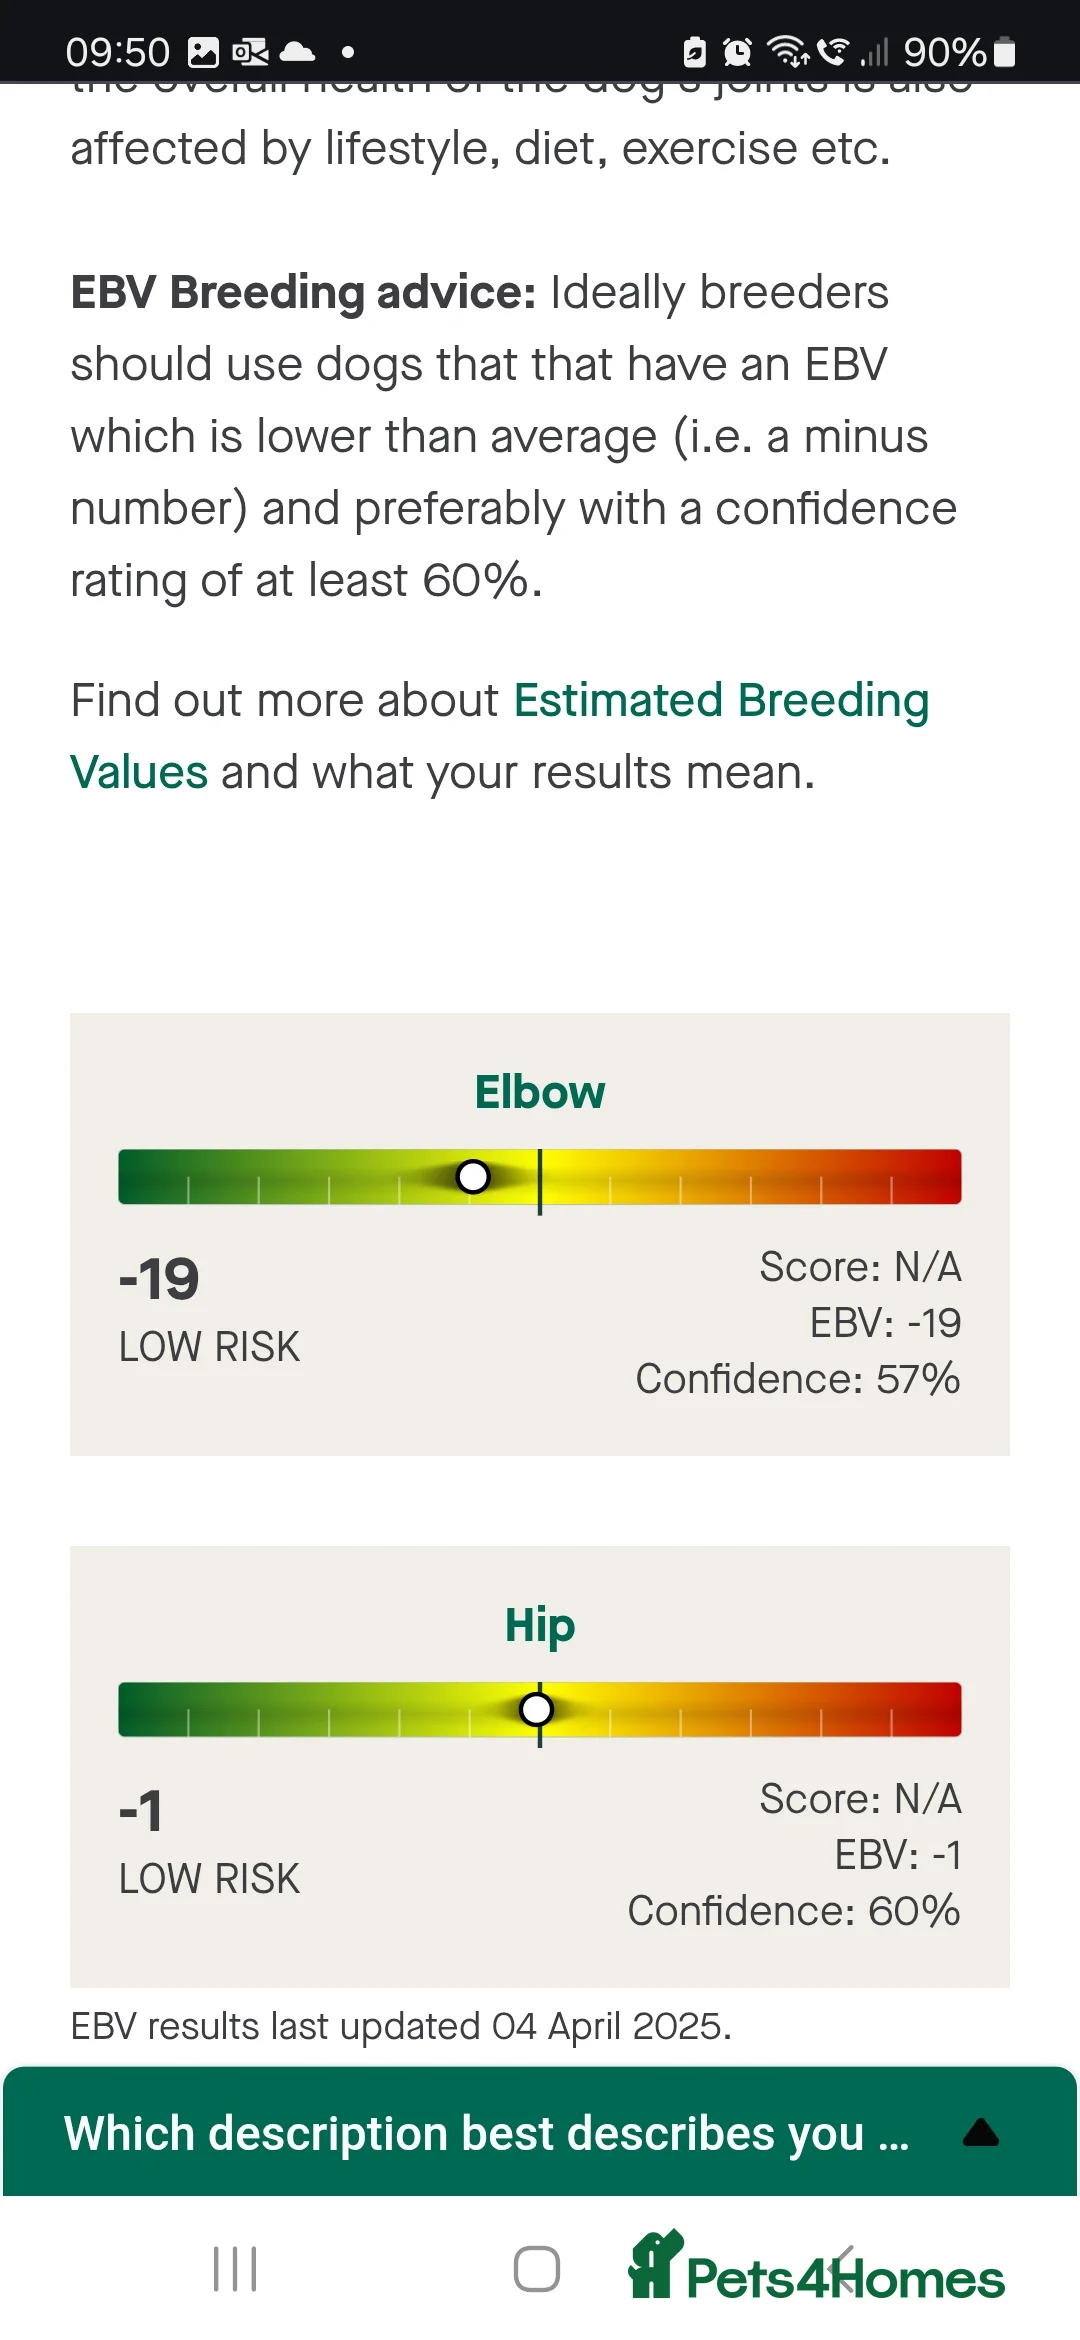Image resolution: width=1080 pixels, height=2340 pixels.
Task: Open the battery saver status icon
Action: (693, 50)
